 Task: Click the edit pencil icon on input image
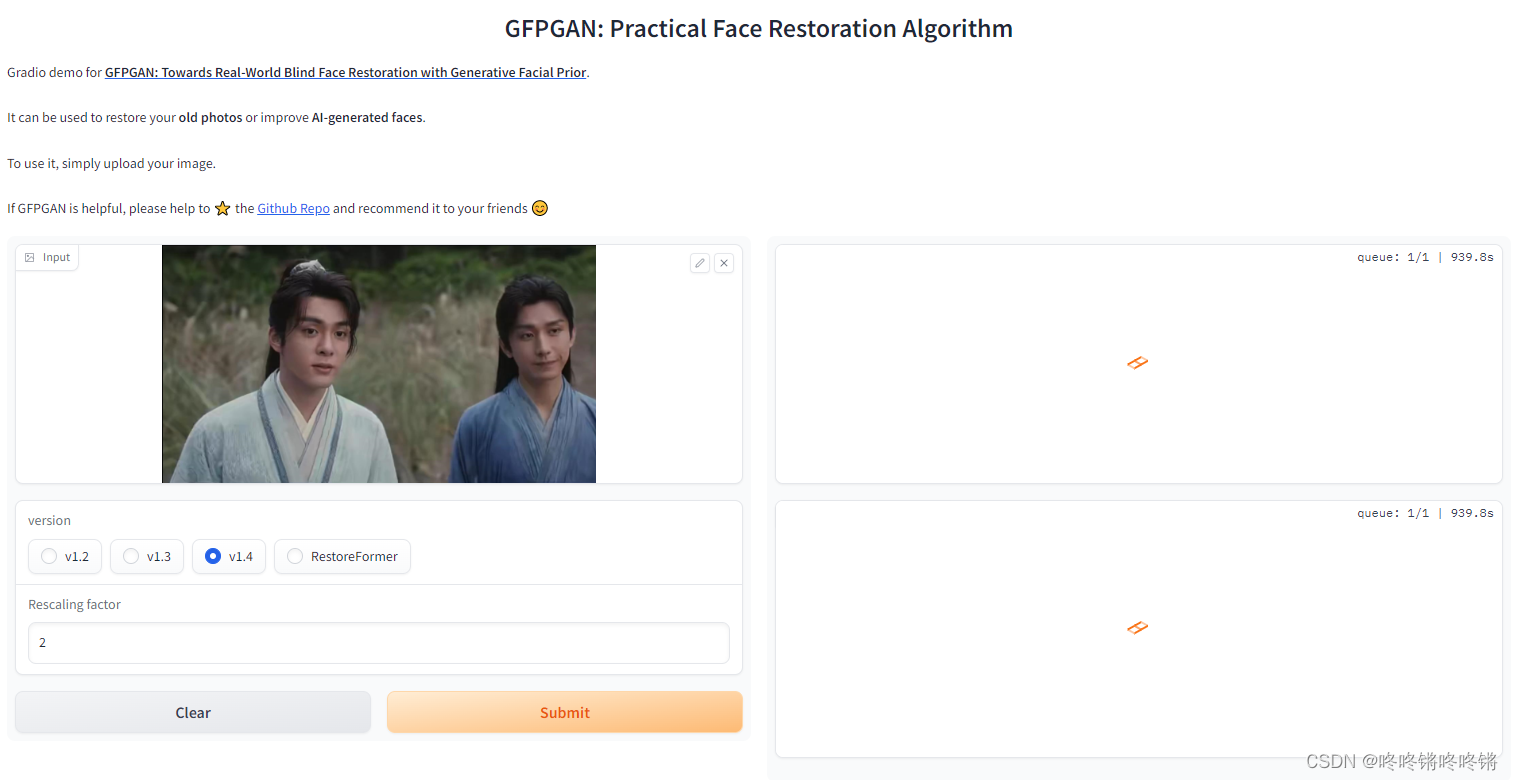700,263
